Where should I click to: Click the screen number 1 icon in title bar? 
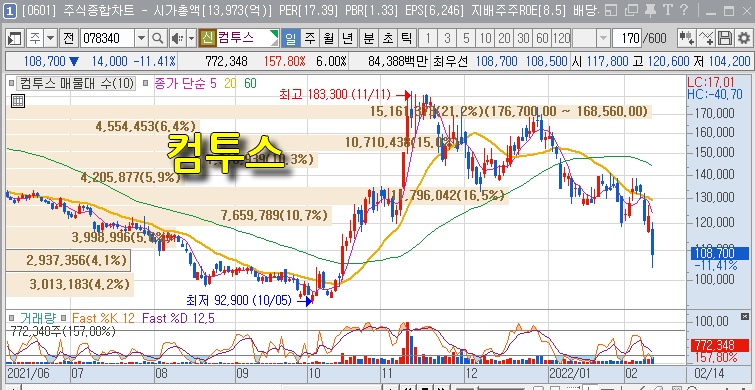10,10
